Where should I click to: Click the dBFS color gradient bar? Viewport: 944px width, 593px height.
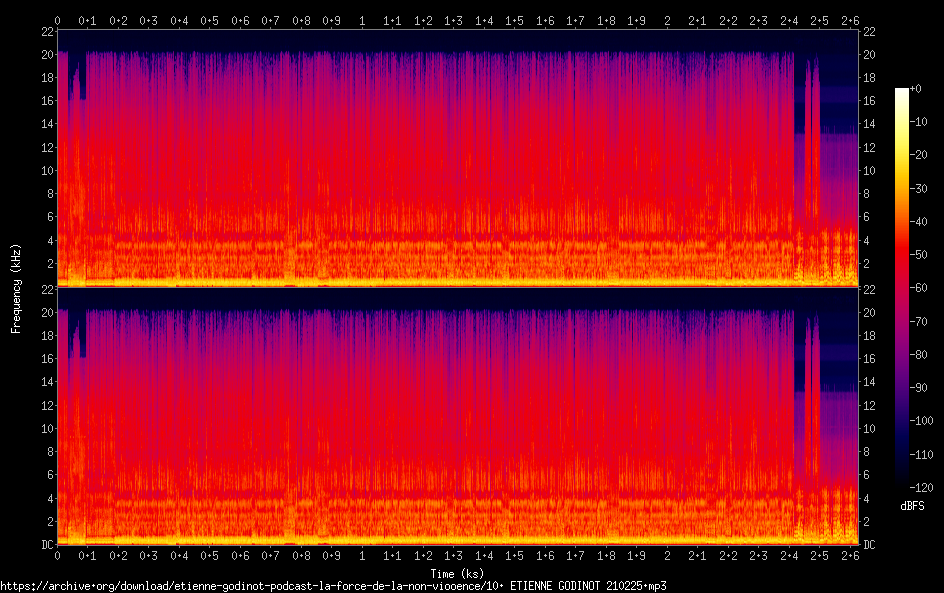tap(902, 287)
